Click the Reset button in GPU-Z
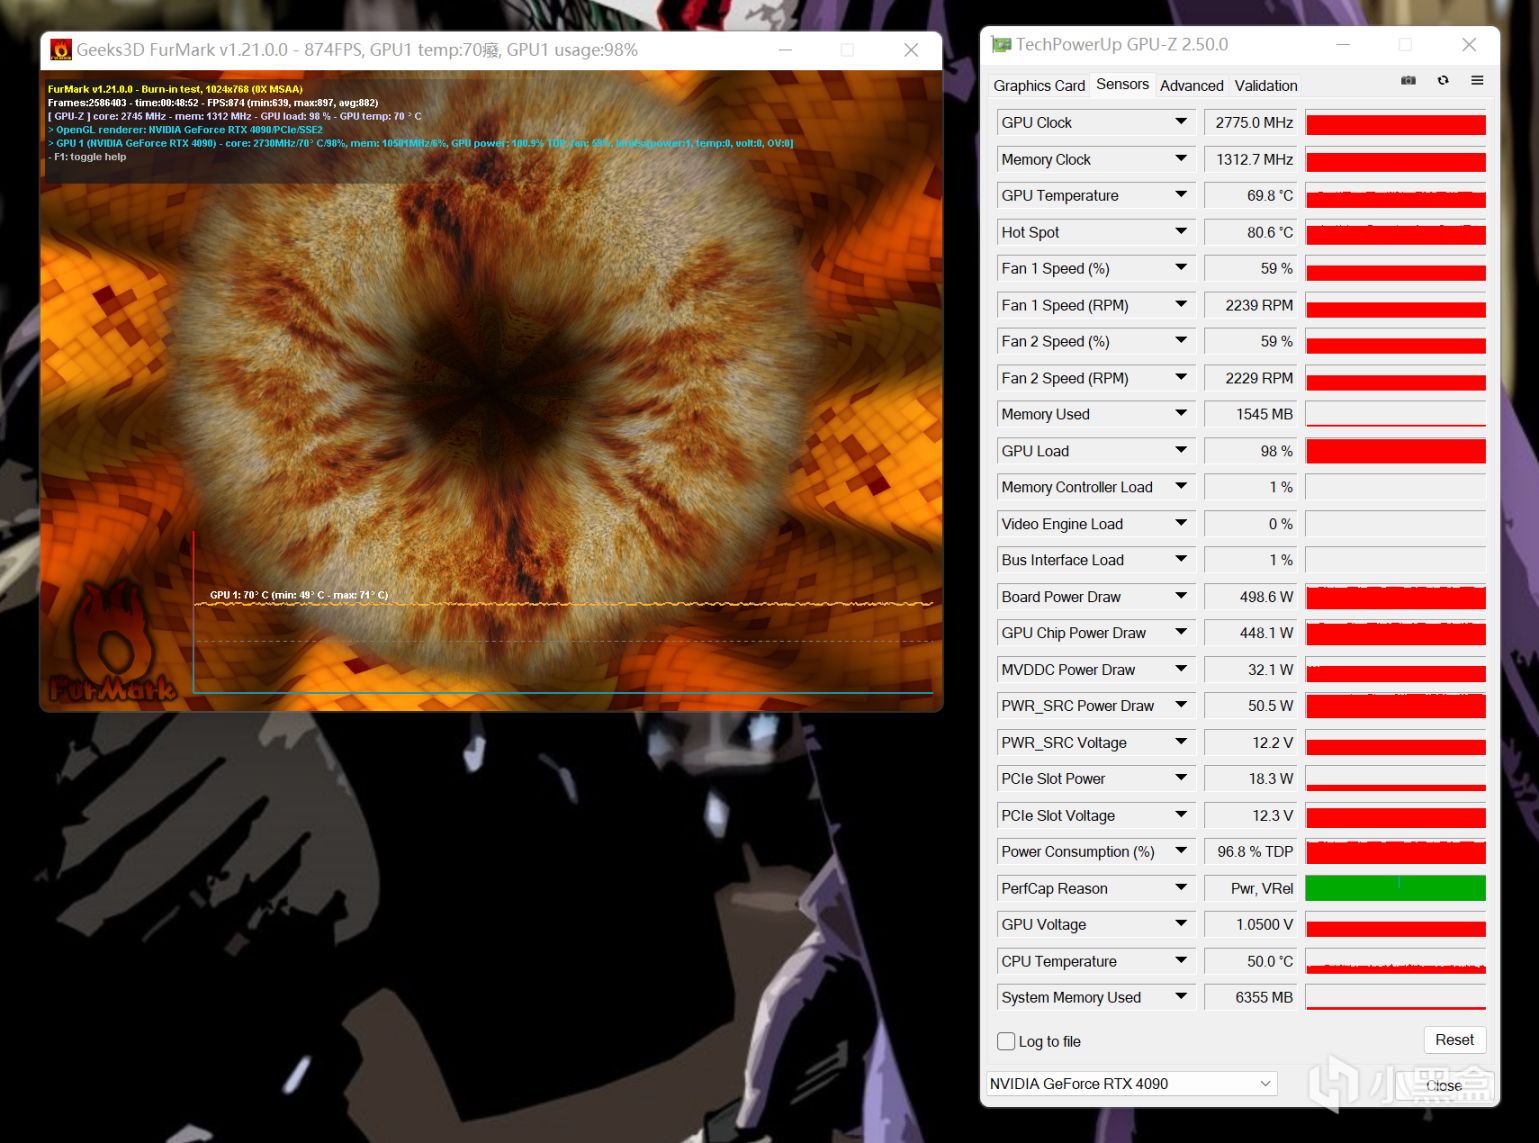Image resolution: width=1539 pixels, height=1143 pixels. [1454, 1040]
